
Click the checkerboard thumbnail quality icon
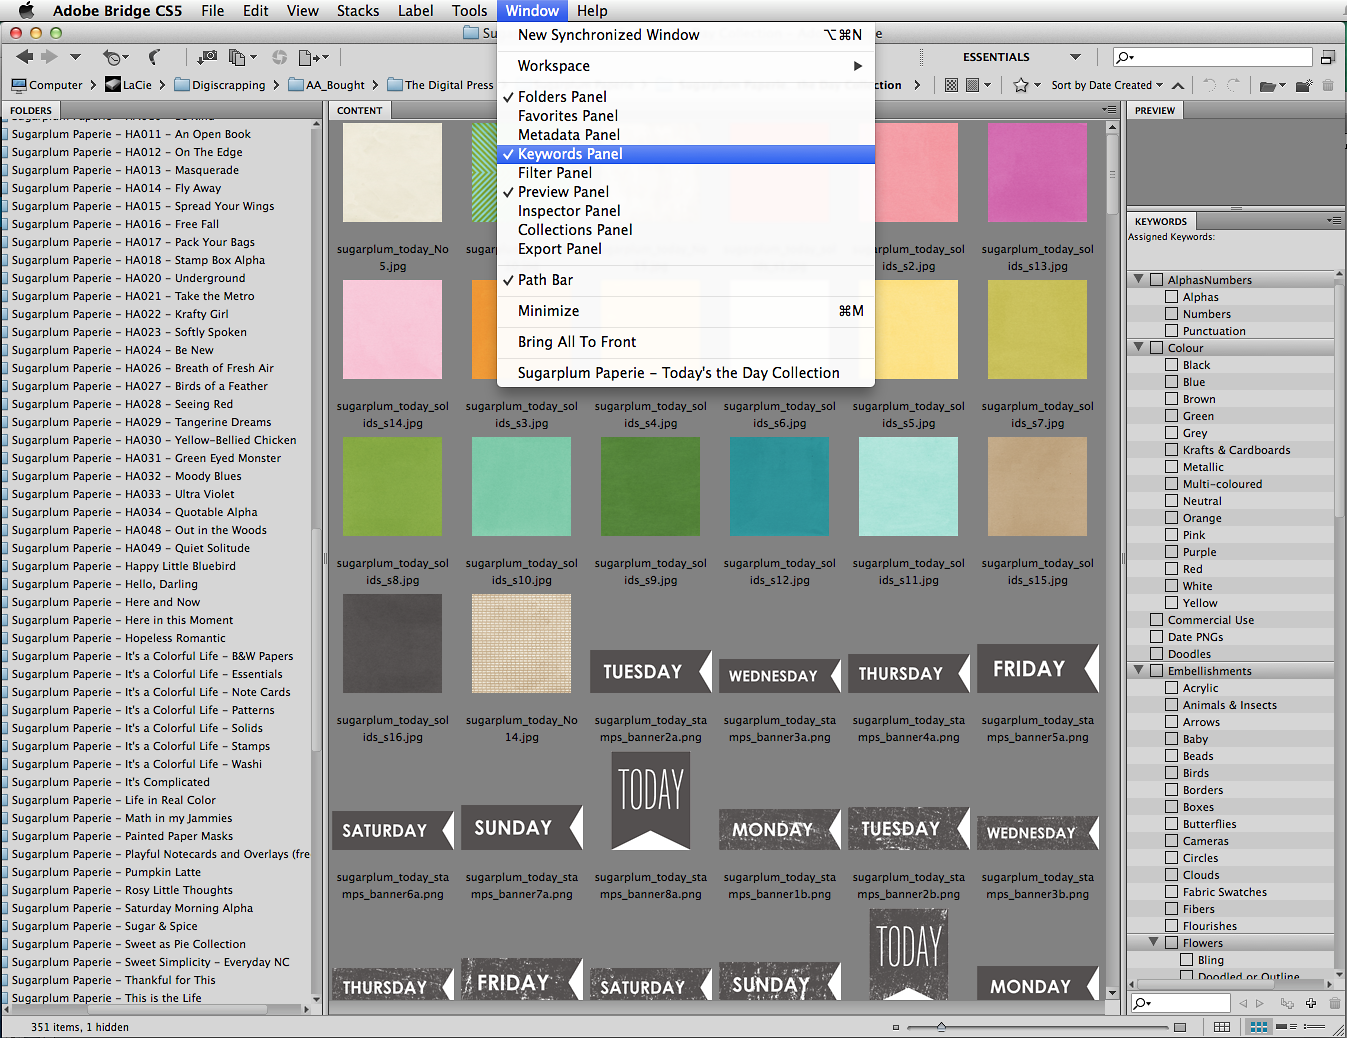[x=952, y=85]
